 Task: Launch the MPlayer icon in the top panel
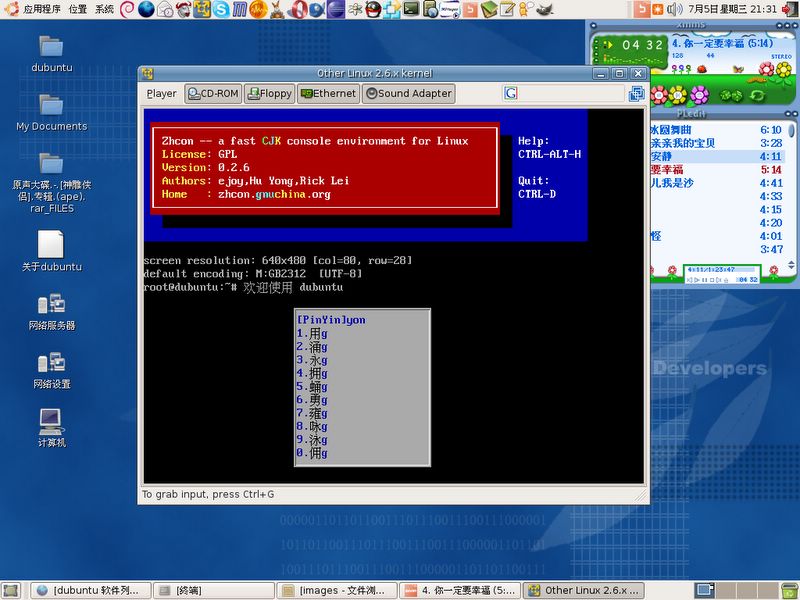[x=450, y=9]
